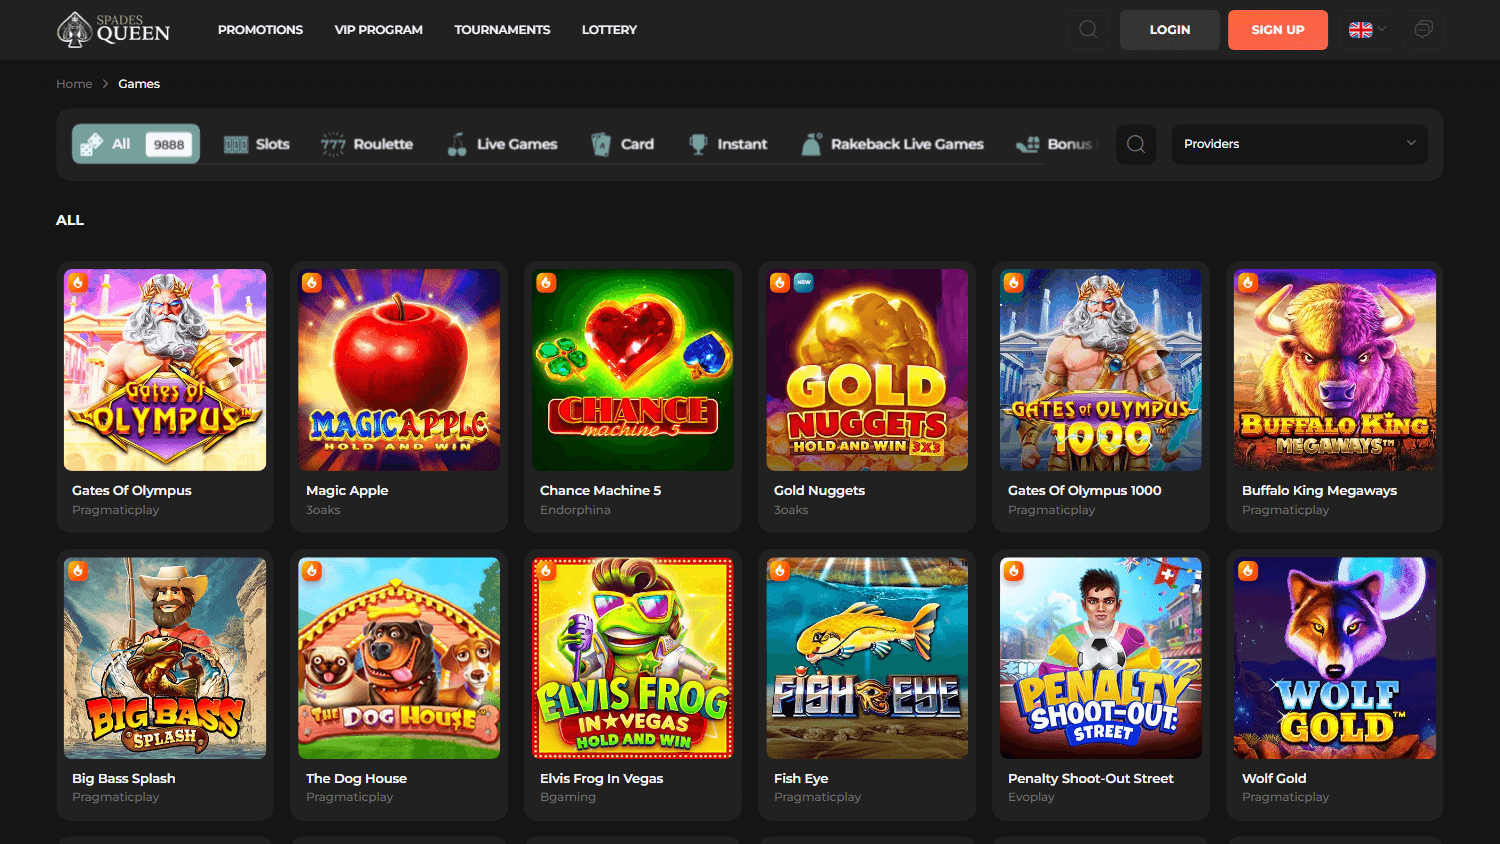This screenshot has width=1500, height=844.
Task: Open the chat support icon
Action: point(1423,30)
